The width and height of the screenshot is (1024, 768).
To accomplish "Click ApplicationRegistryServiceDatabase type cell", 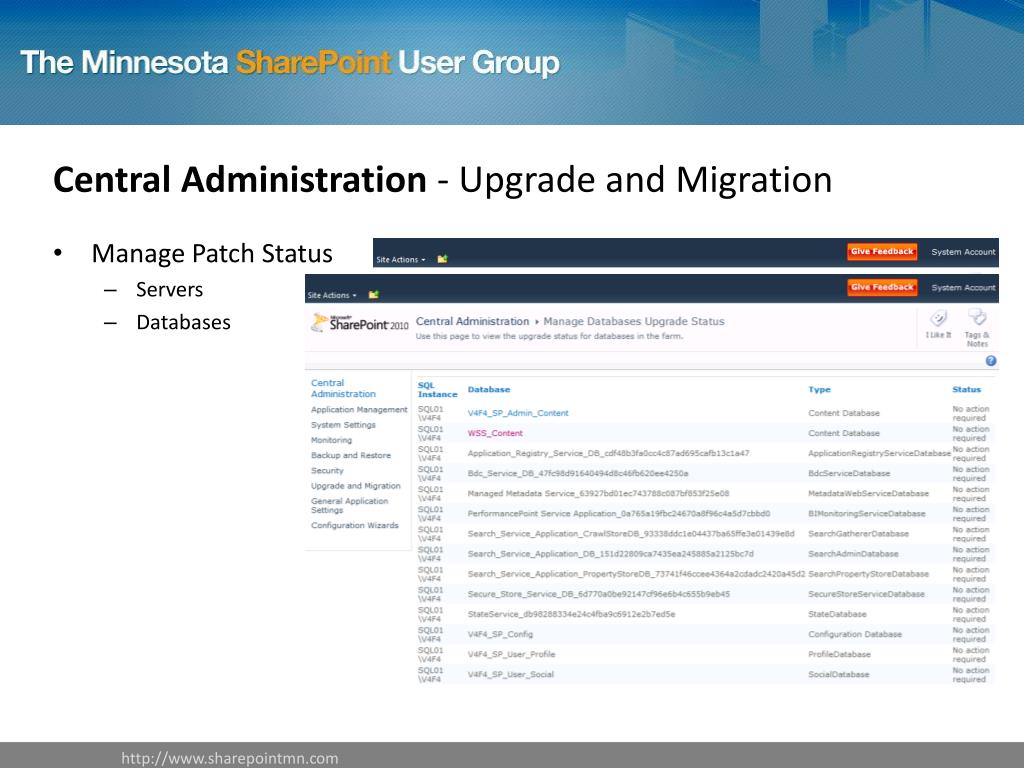I will click(x=880, y=453).
